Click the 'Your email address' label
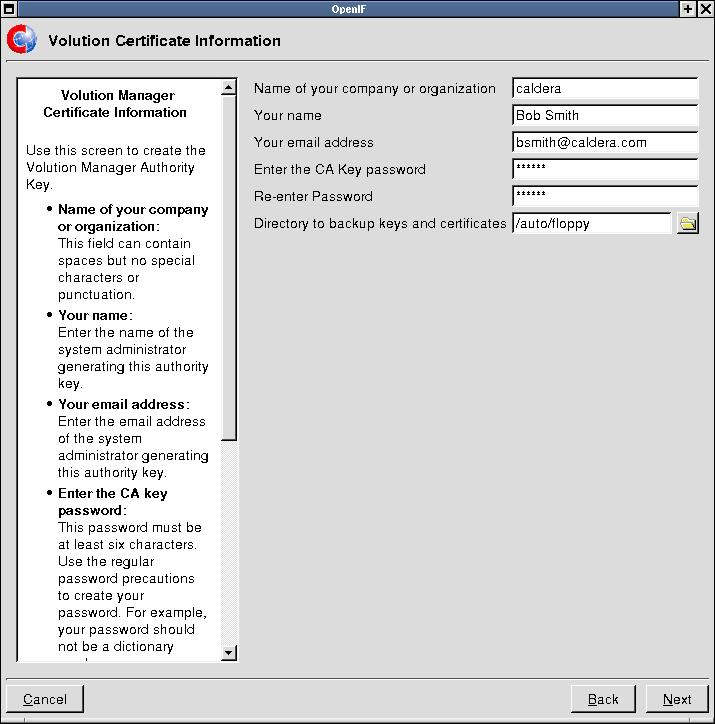This screenshot has height=724, width=715. (x=314, y=143)
